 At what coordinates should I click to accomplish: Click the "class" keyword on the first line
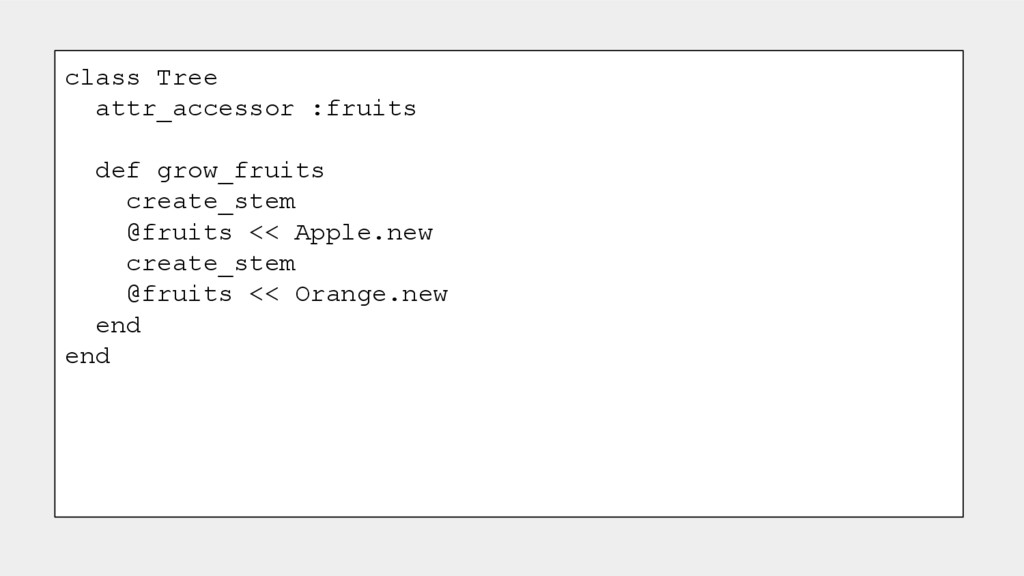coord(102,78)
